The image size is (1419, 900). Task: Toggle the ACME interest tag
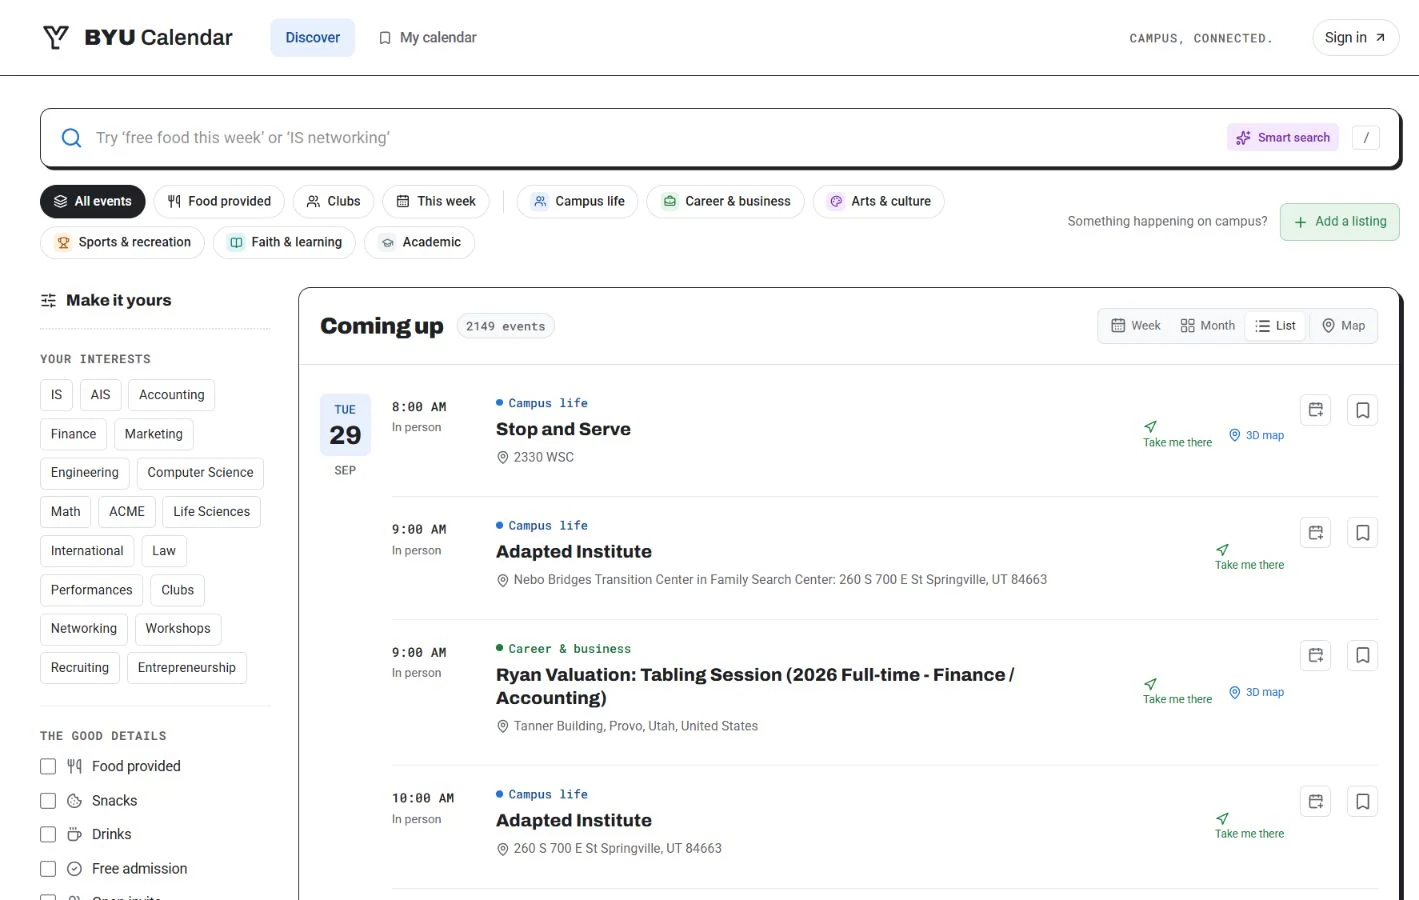pyautogui.click(x=127, y=512)
